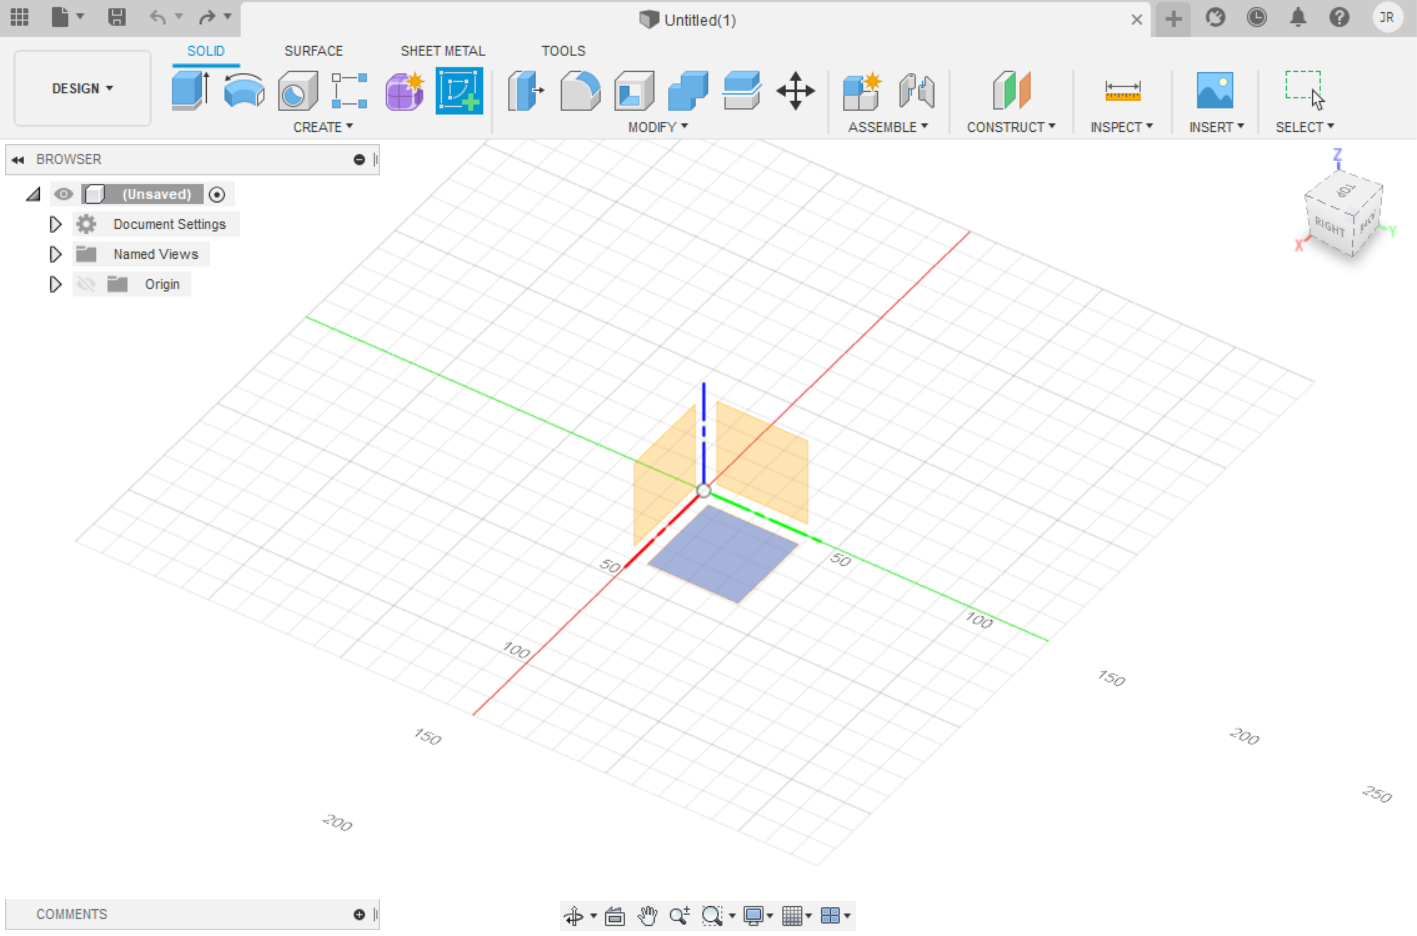1417x936 pixels.
Task: Select the Offset Plane construct tool
Action: (x=1011, y=91)
